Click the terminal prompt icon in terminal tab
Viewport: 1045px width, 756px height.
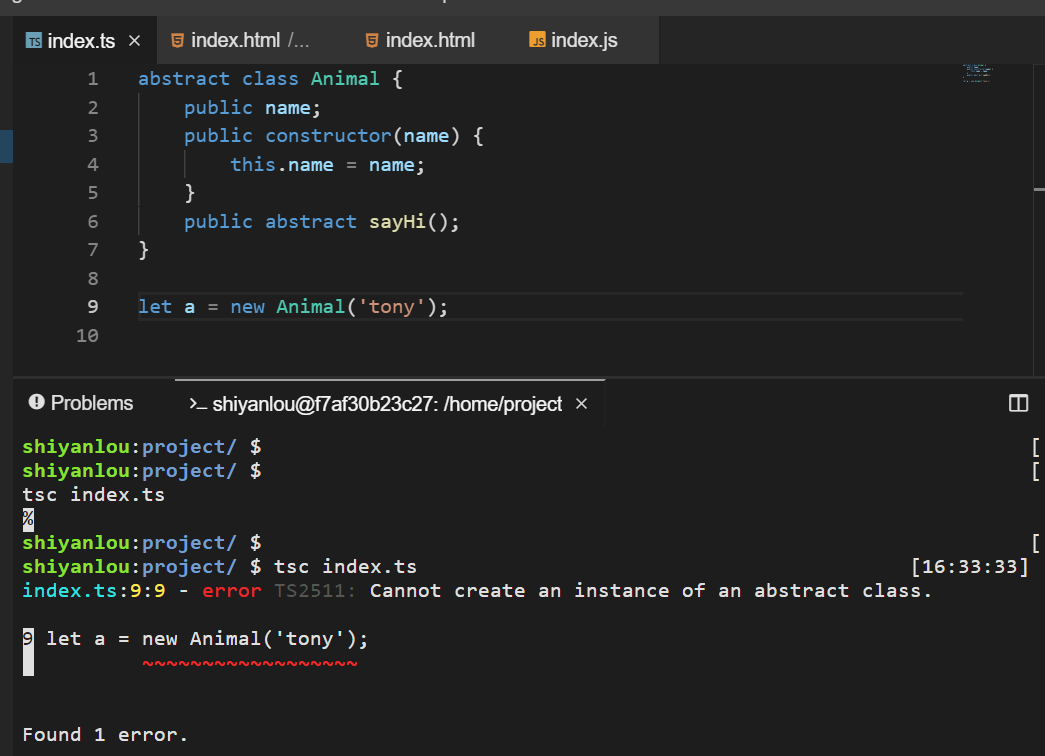(x=198, y=403)
